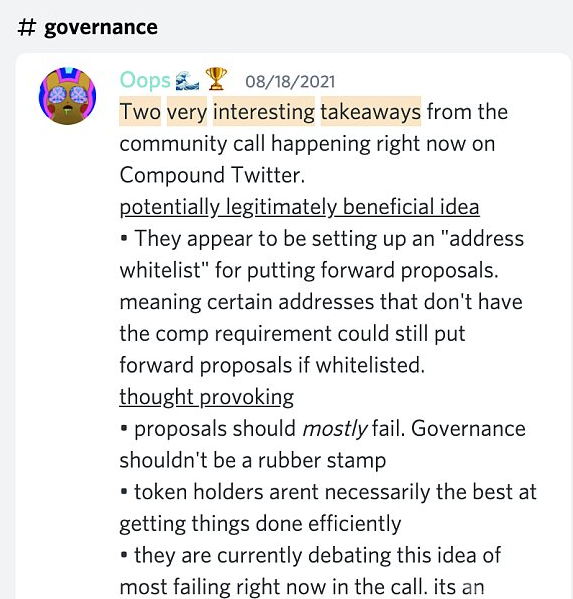Click the italic word 'mostly'
The width and height of the screenshot is (573, 599).
334,429
